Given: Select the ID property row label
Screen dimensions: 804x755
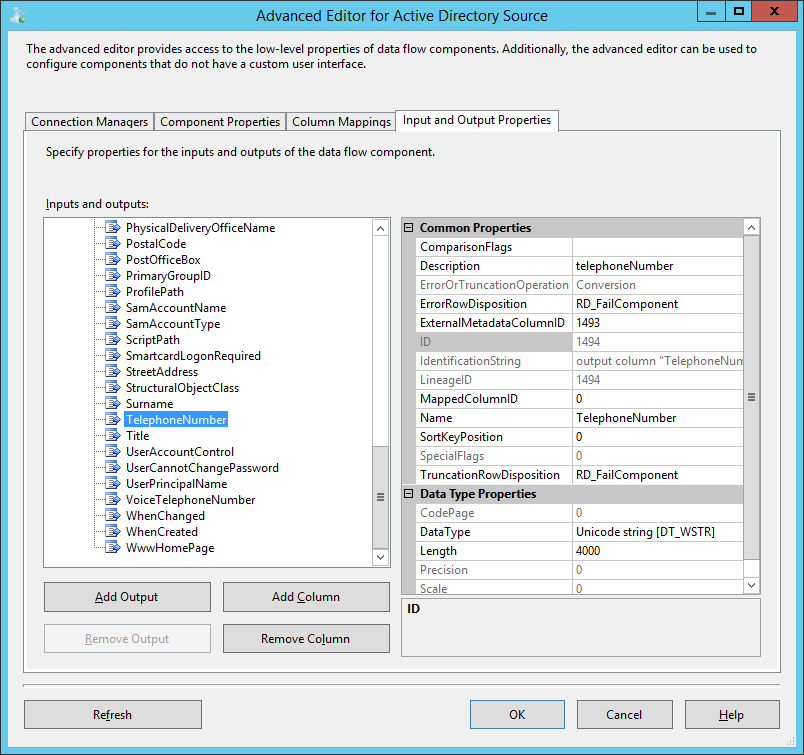Looking at the screenshot, I should 494,342.
